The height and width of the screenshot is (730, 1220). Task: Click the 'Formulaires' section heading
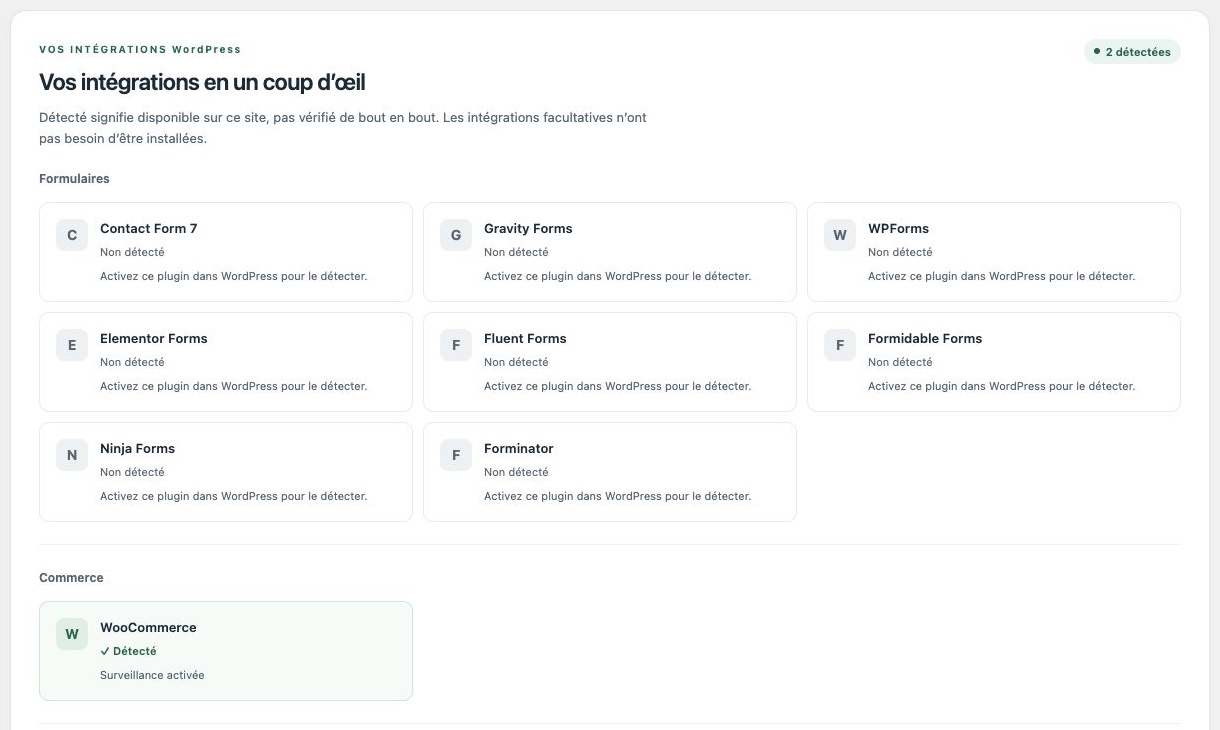tap(74, 179)
